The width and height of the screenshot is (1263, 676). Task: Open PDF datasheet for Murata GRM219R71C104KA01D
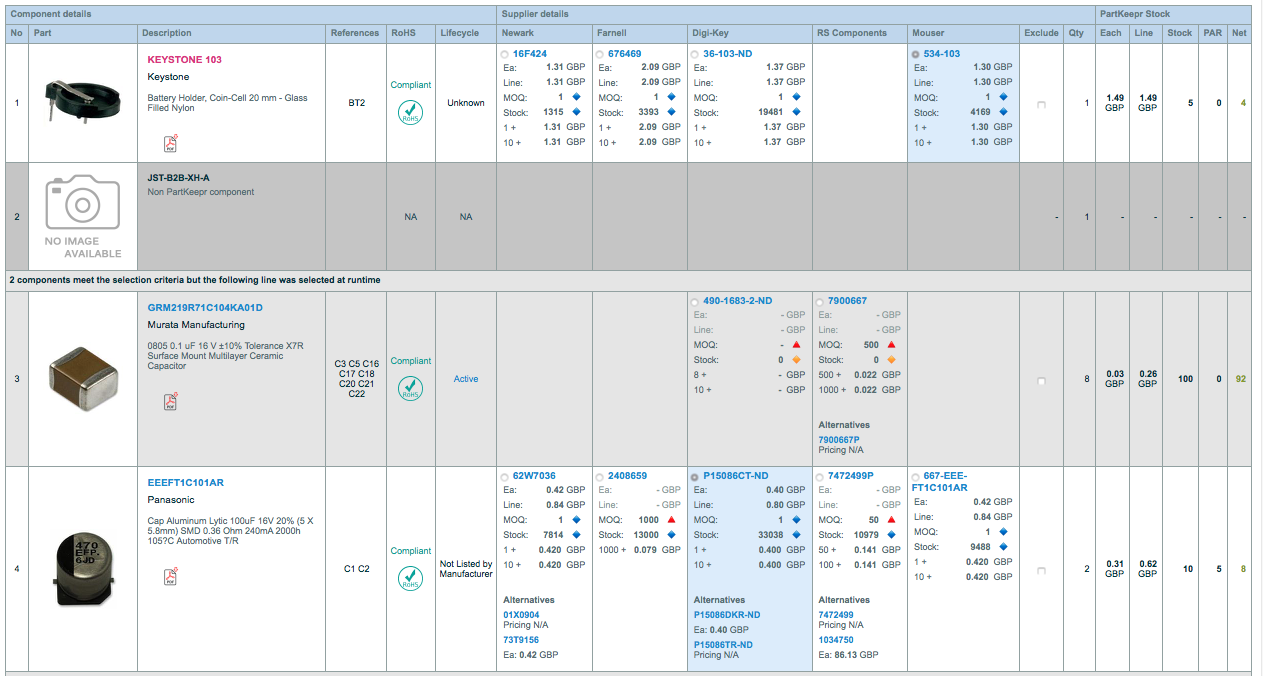pos(170,401)
